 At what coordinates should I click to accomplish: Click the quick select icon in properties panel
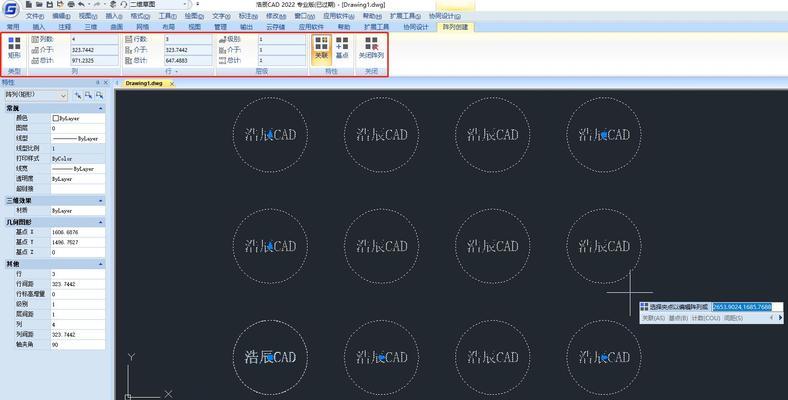(x=99, y=95)
